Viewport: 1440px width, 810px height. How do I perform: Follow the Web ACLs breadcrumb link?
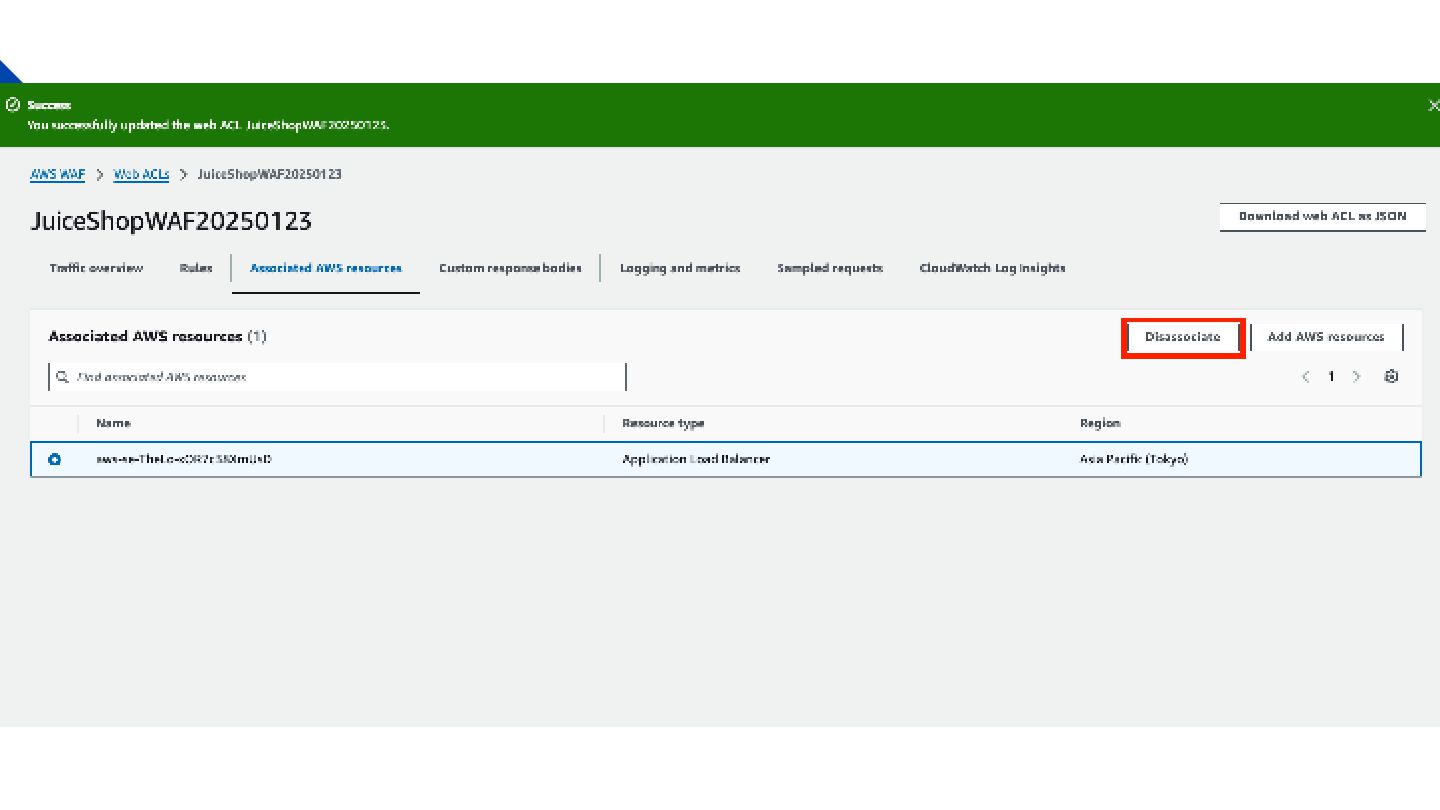[141, 174]
